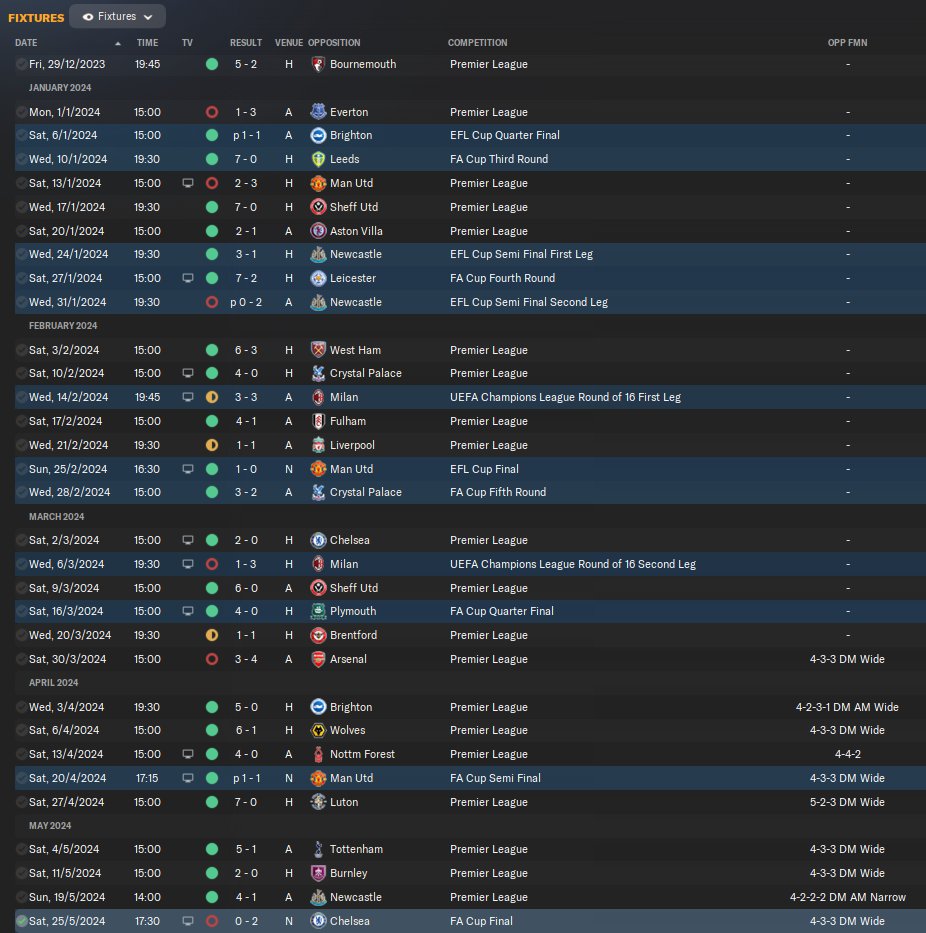Click the TV icon for Man Utd 13/1/2024 match

coord(187,183)
